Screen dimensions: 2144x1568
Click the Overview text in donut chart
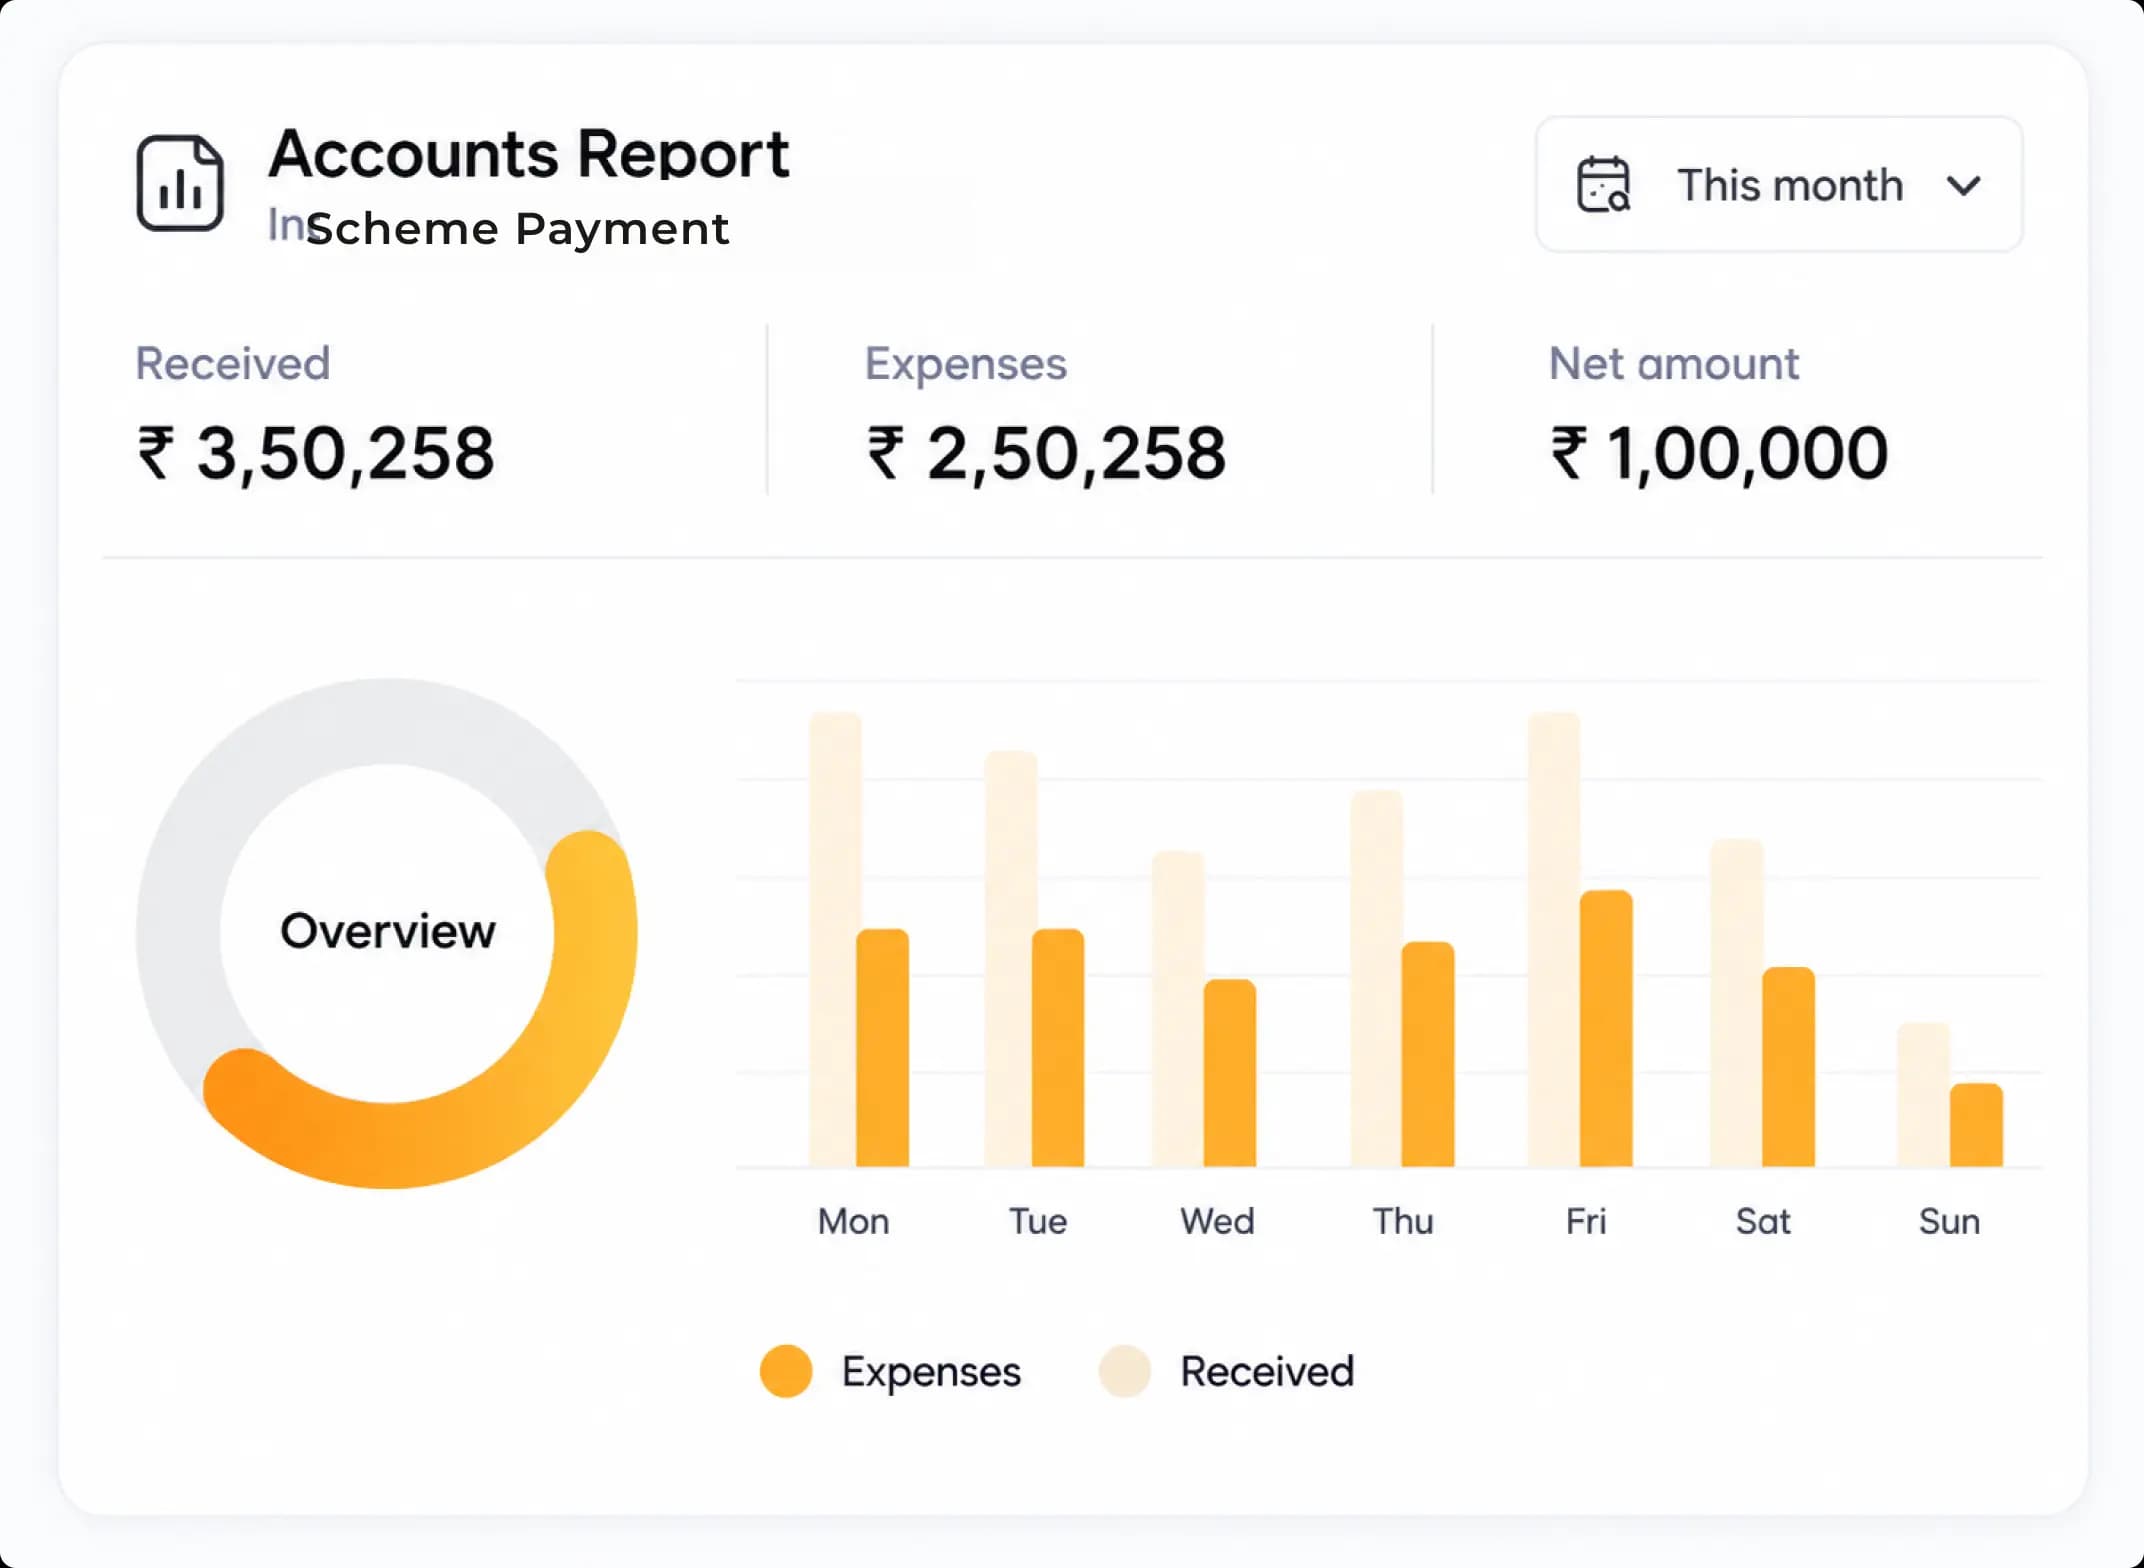[x=388, y=931]
